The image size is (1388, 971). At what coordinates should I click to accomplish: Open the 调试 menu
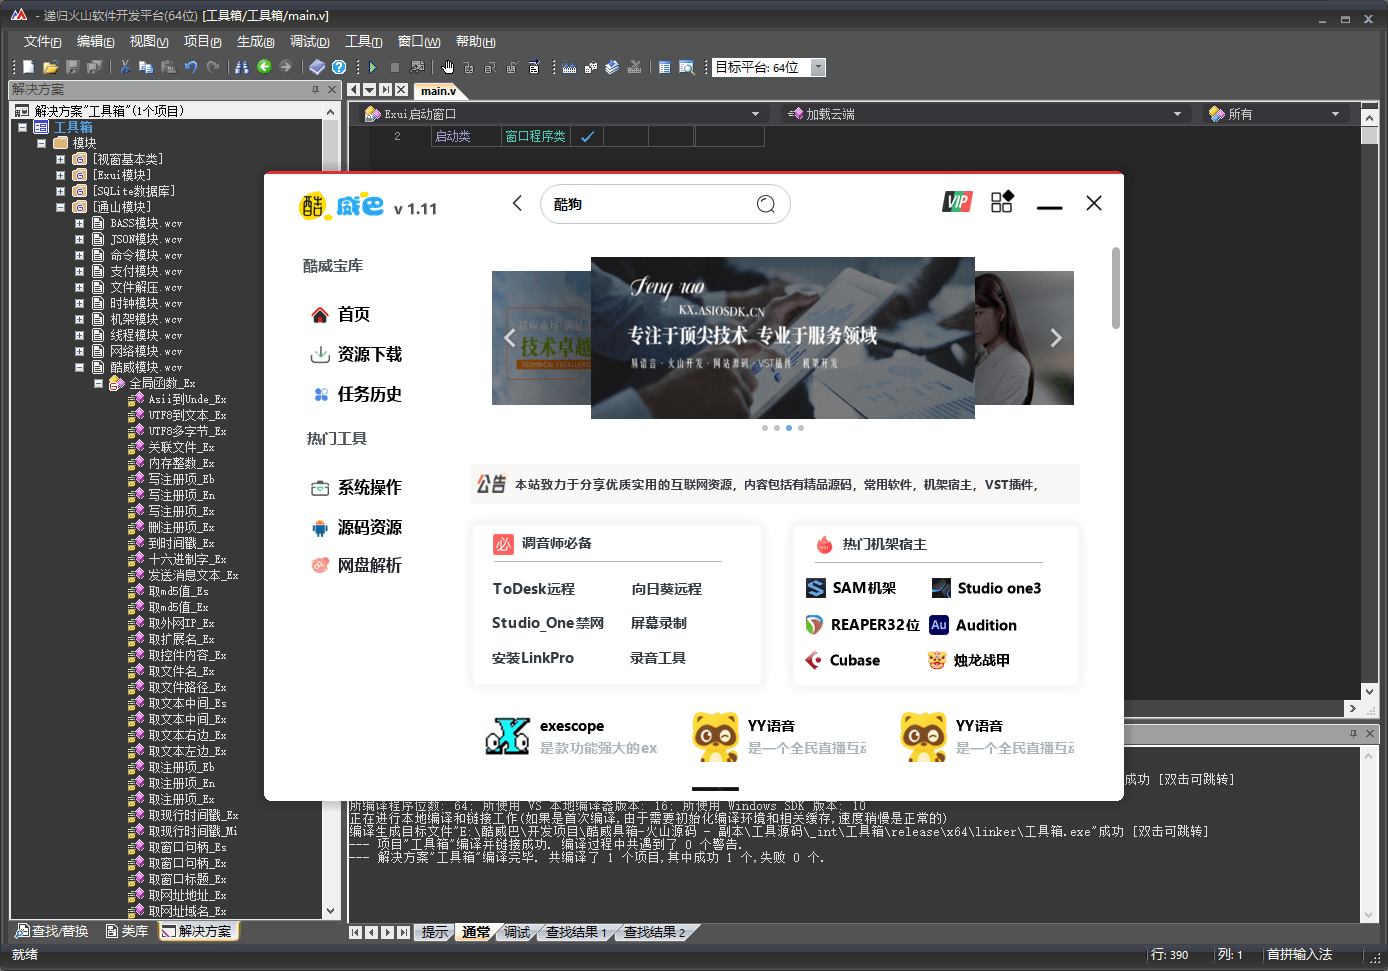[x=309, y=41]
